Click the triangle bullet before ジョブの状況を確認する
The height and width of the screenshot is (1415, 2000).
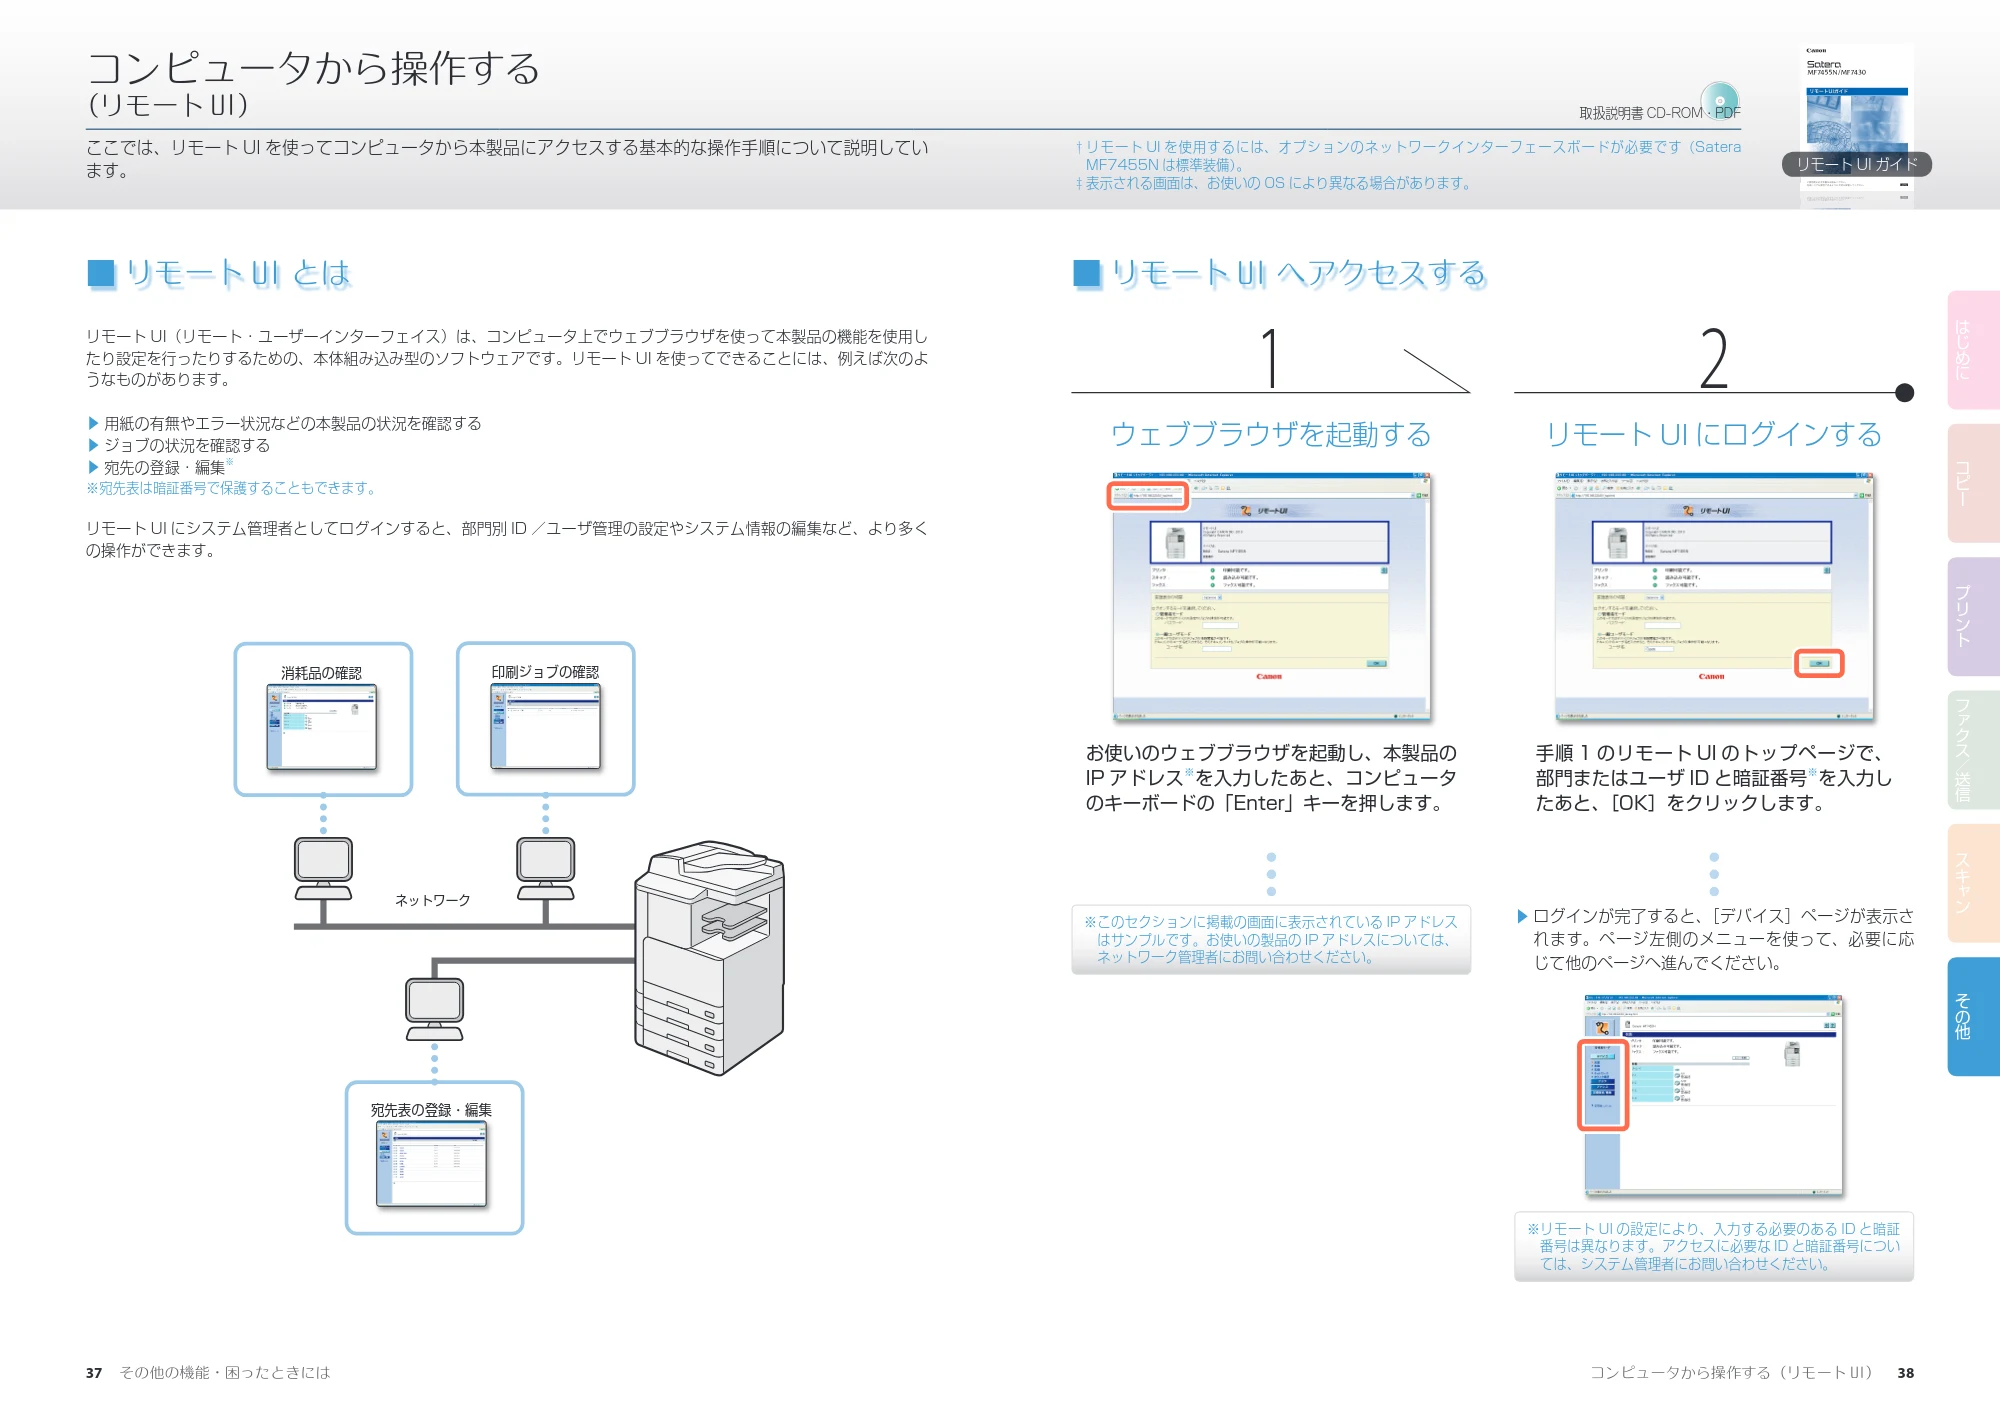(93, 445)
